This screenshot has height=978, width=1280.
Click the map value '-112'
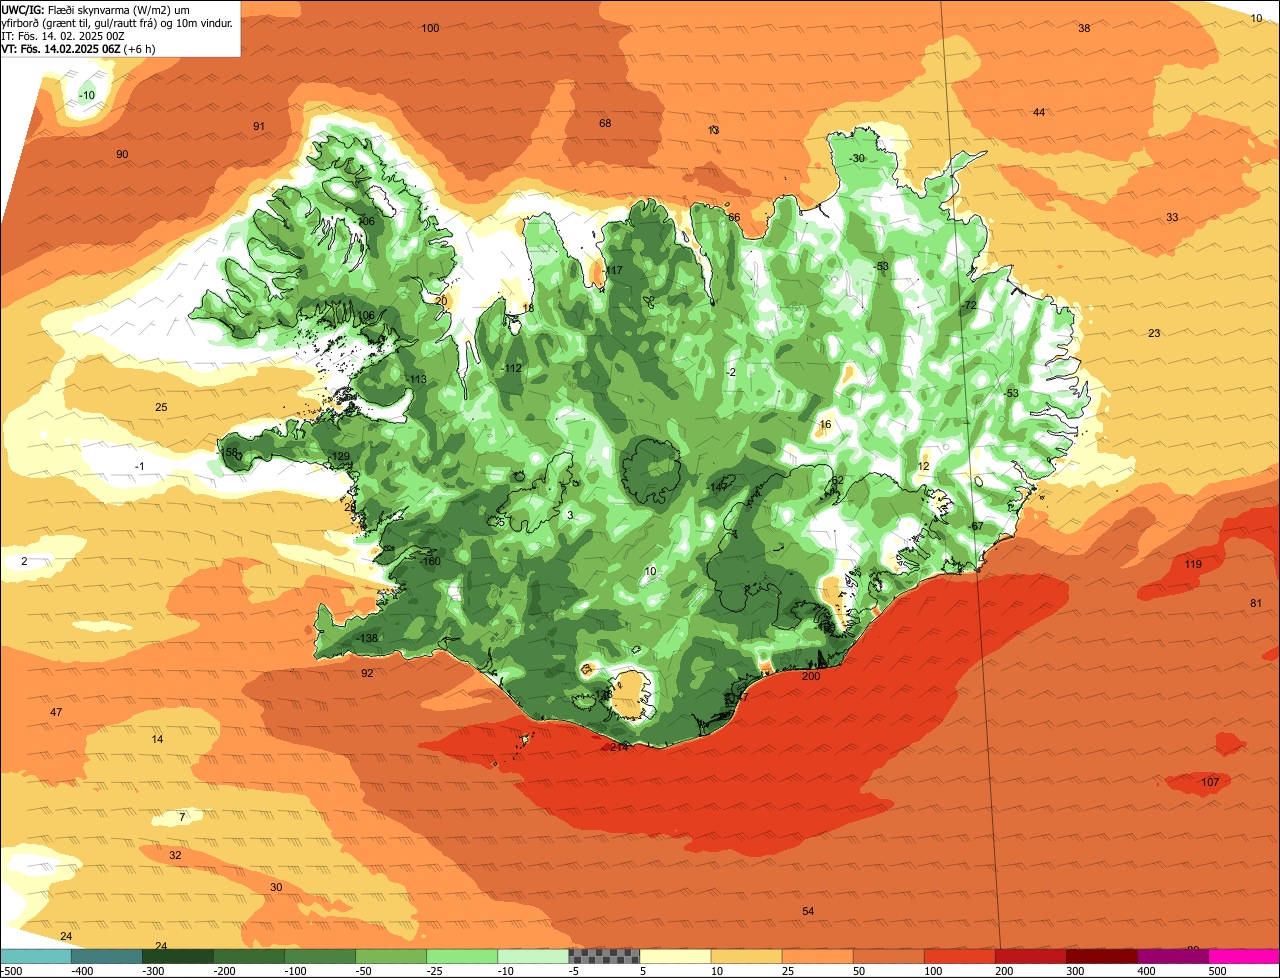click(512, 369)
